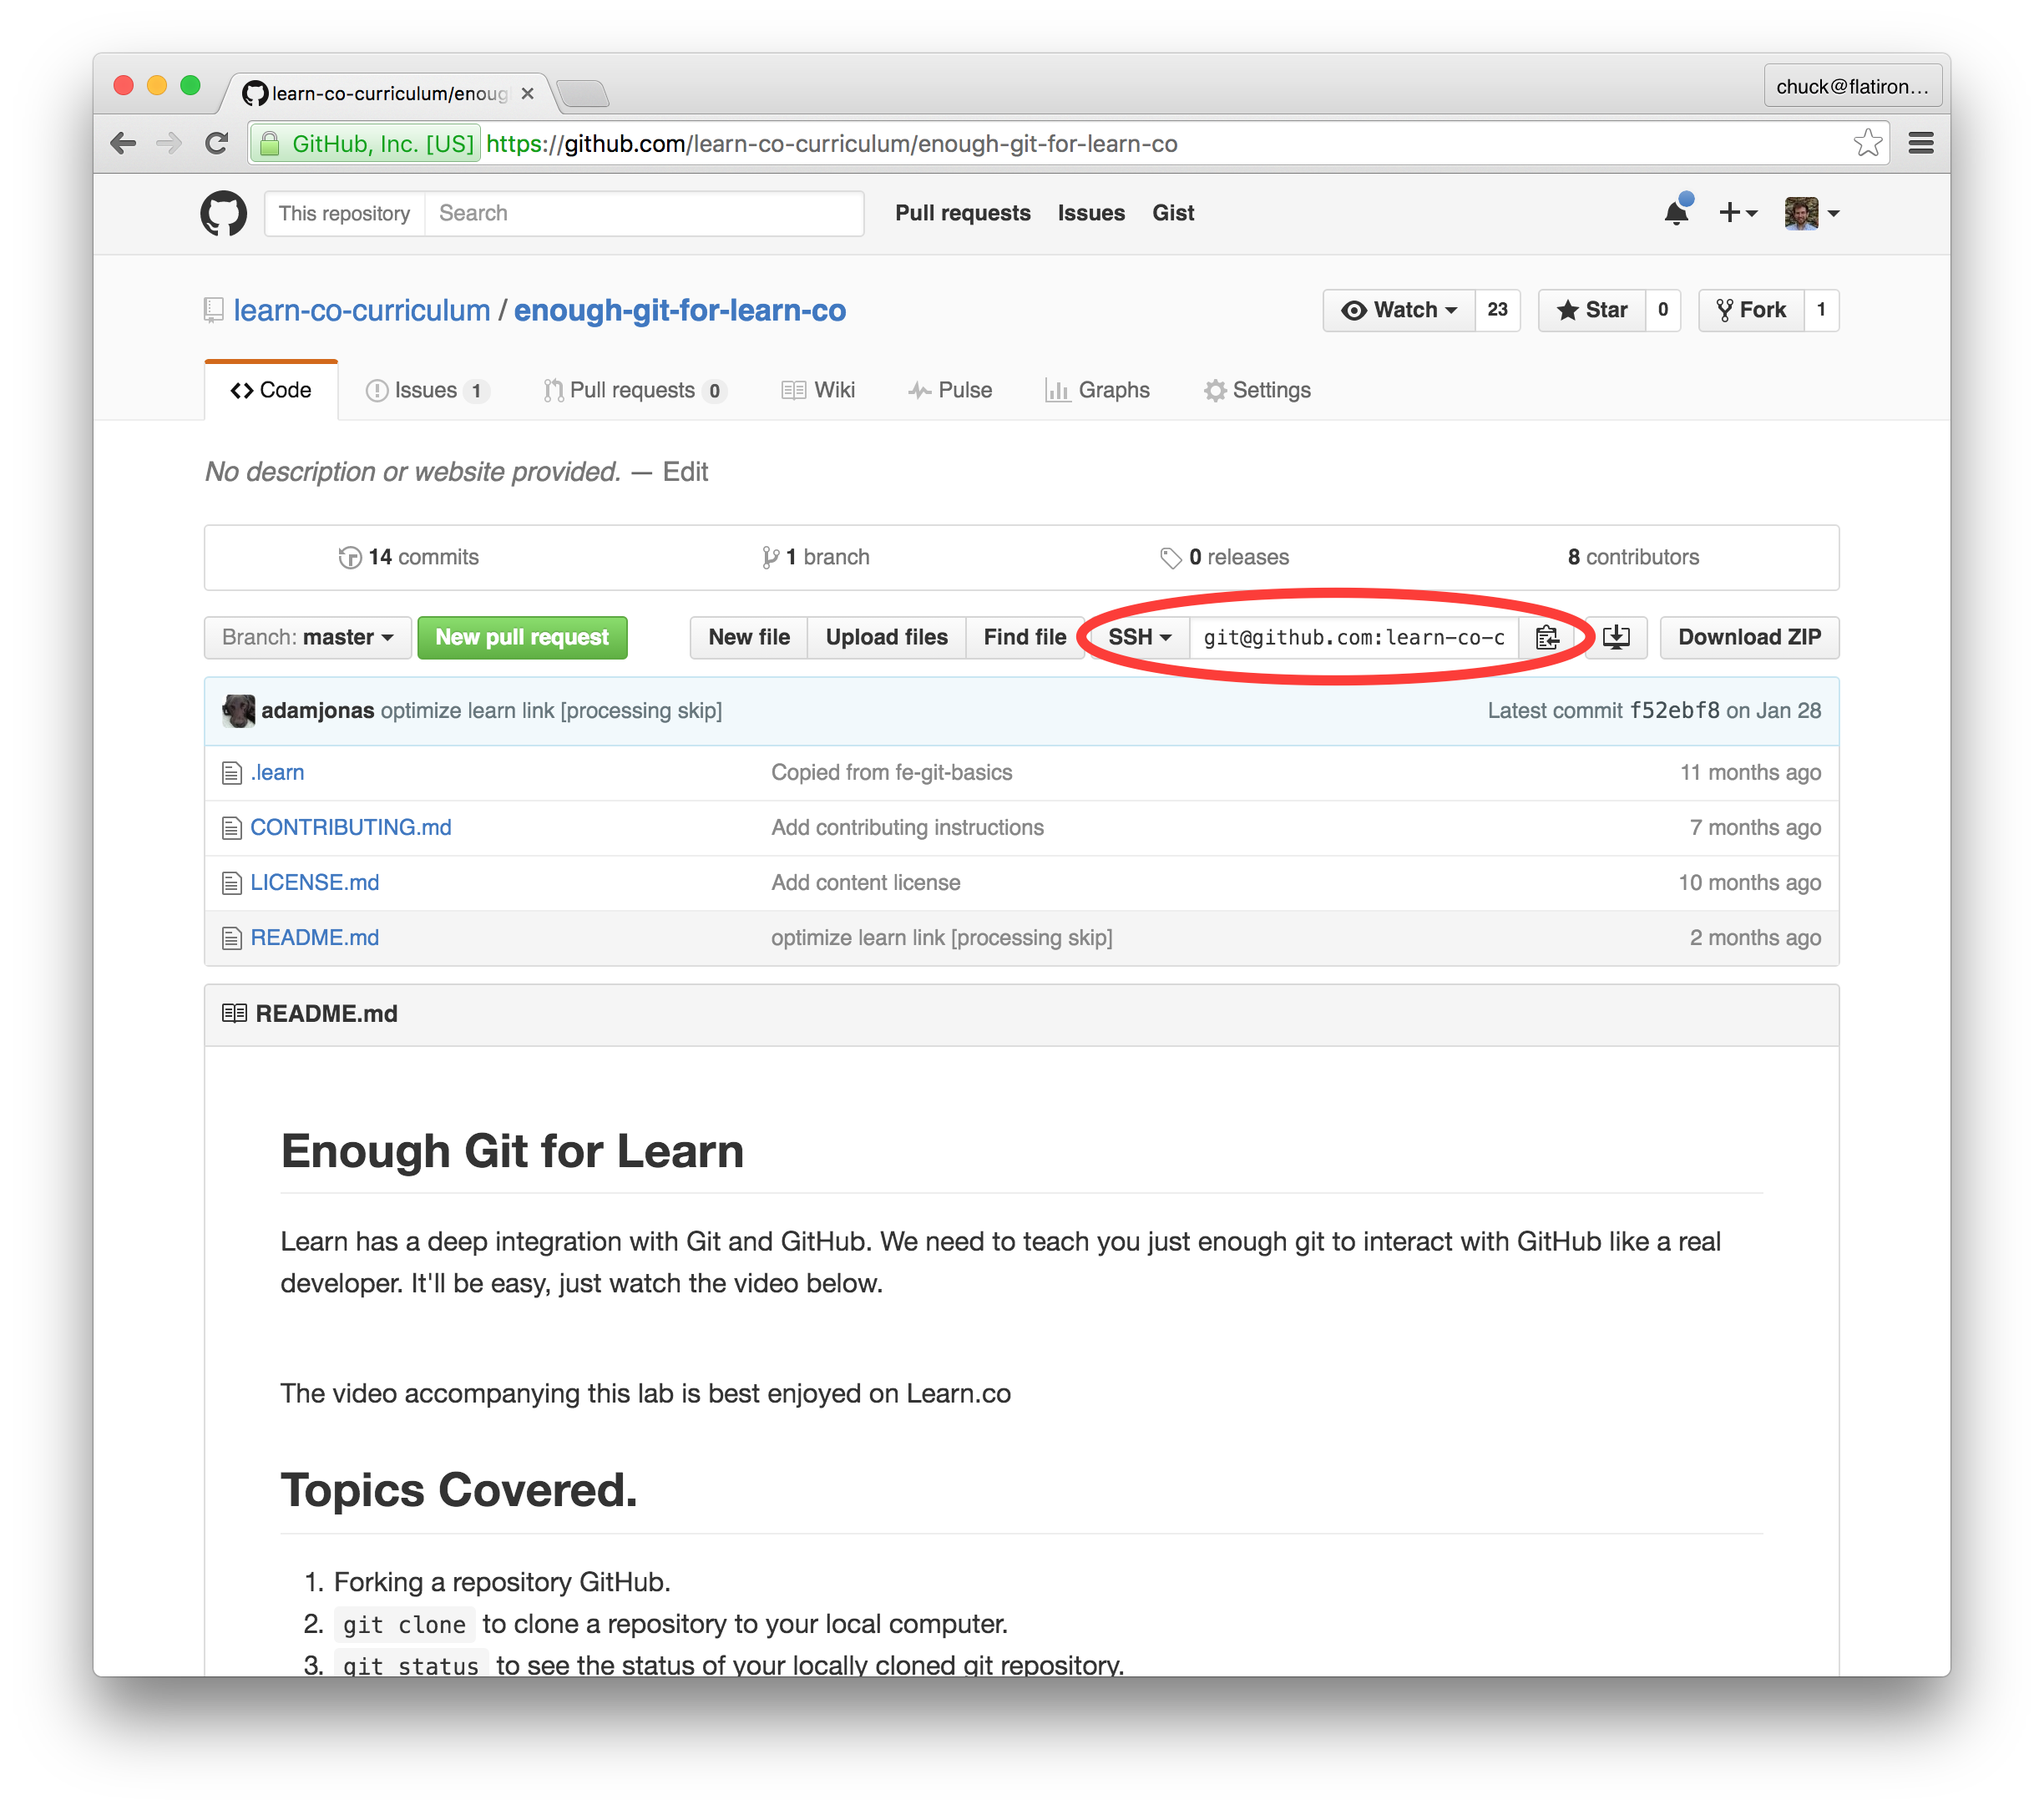This screenshot has width=2044, height=1810.
Task: Click the SSH protocol toggle button
Action: coord(1134,636)
